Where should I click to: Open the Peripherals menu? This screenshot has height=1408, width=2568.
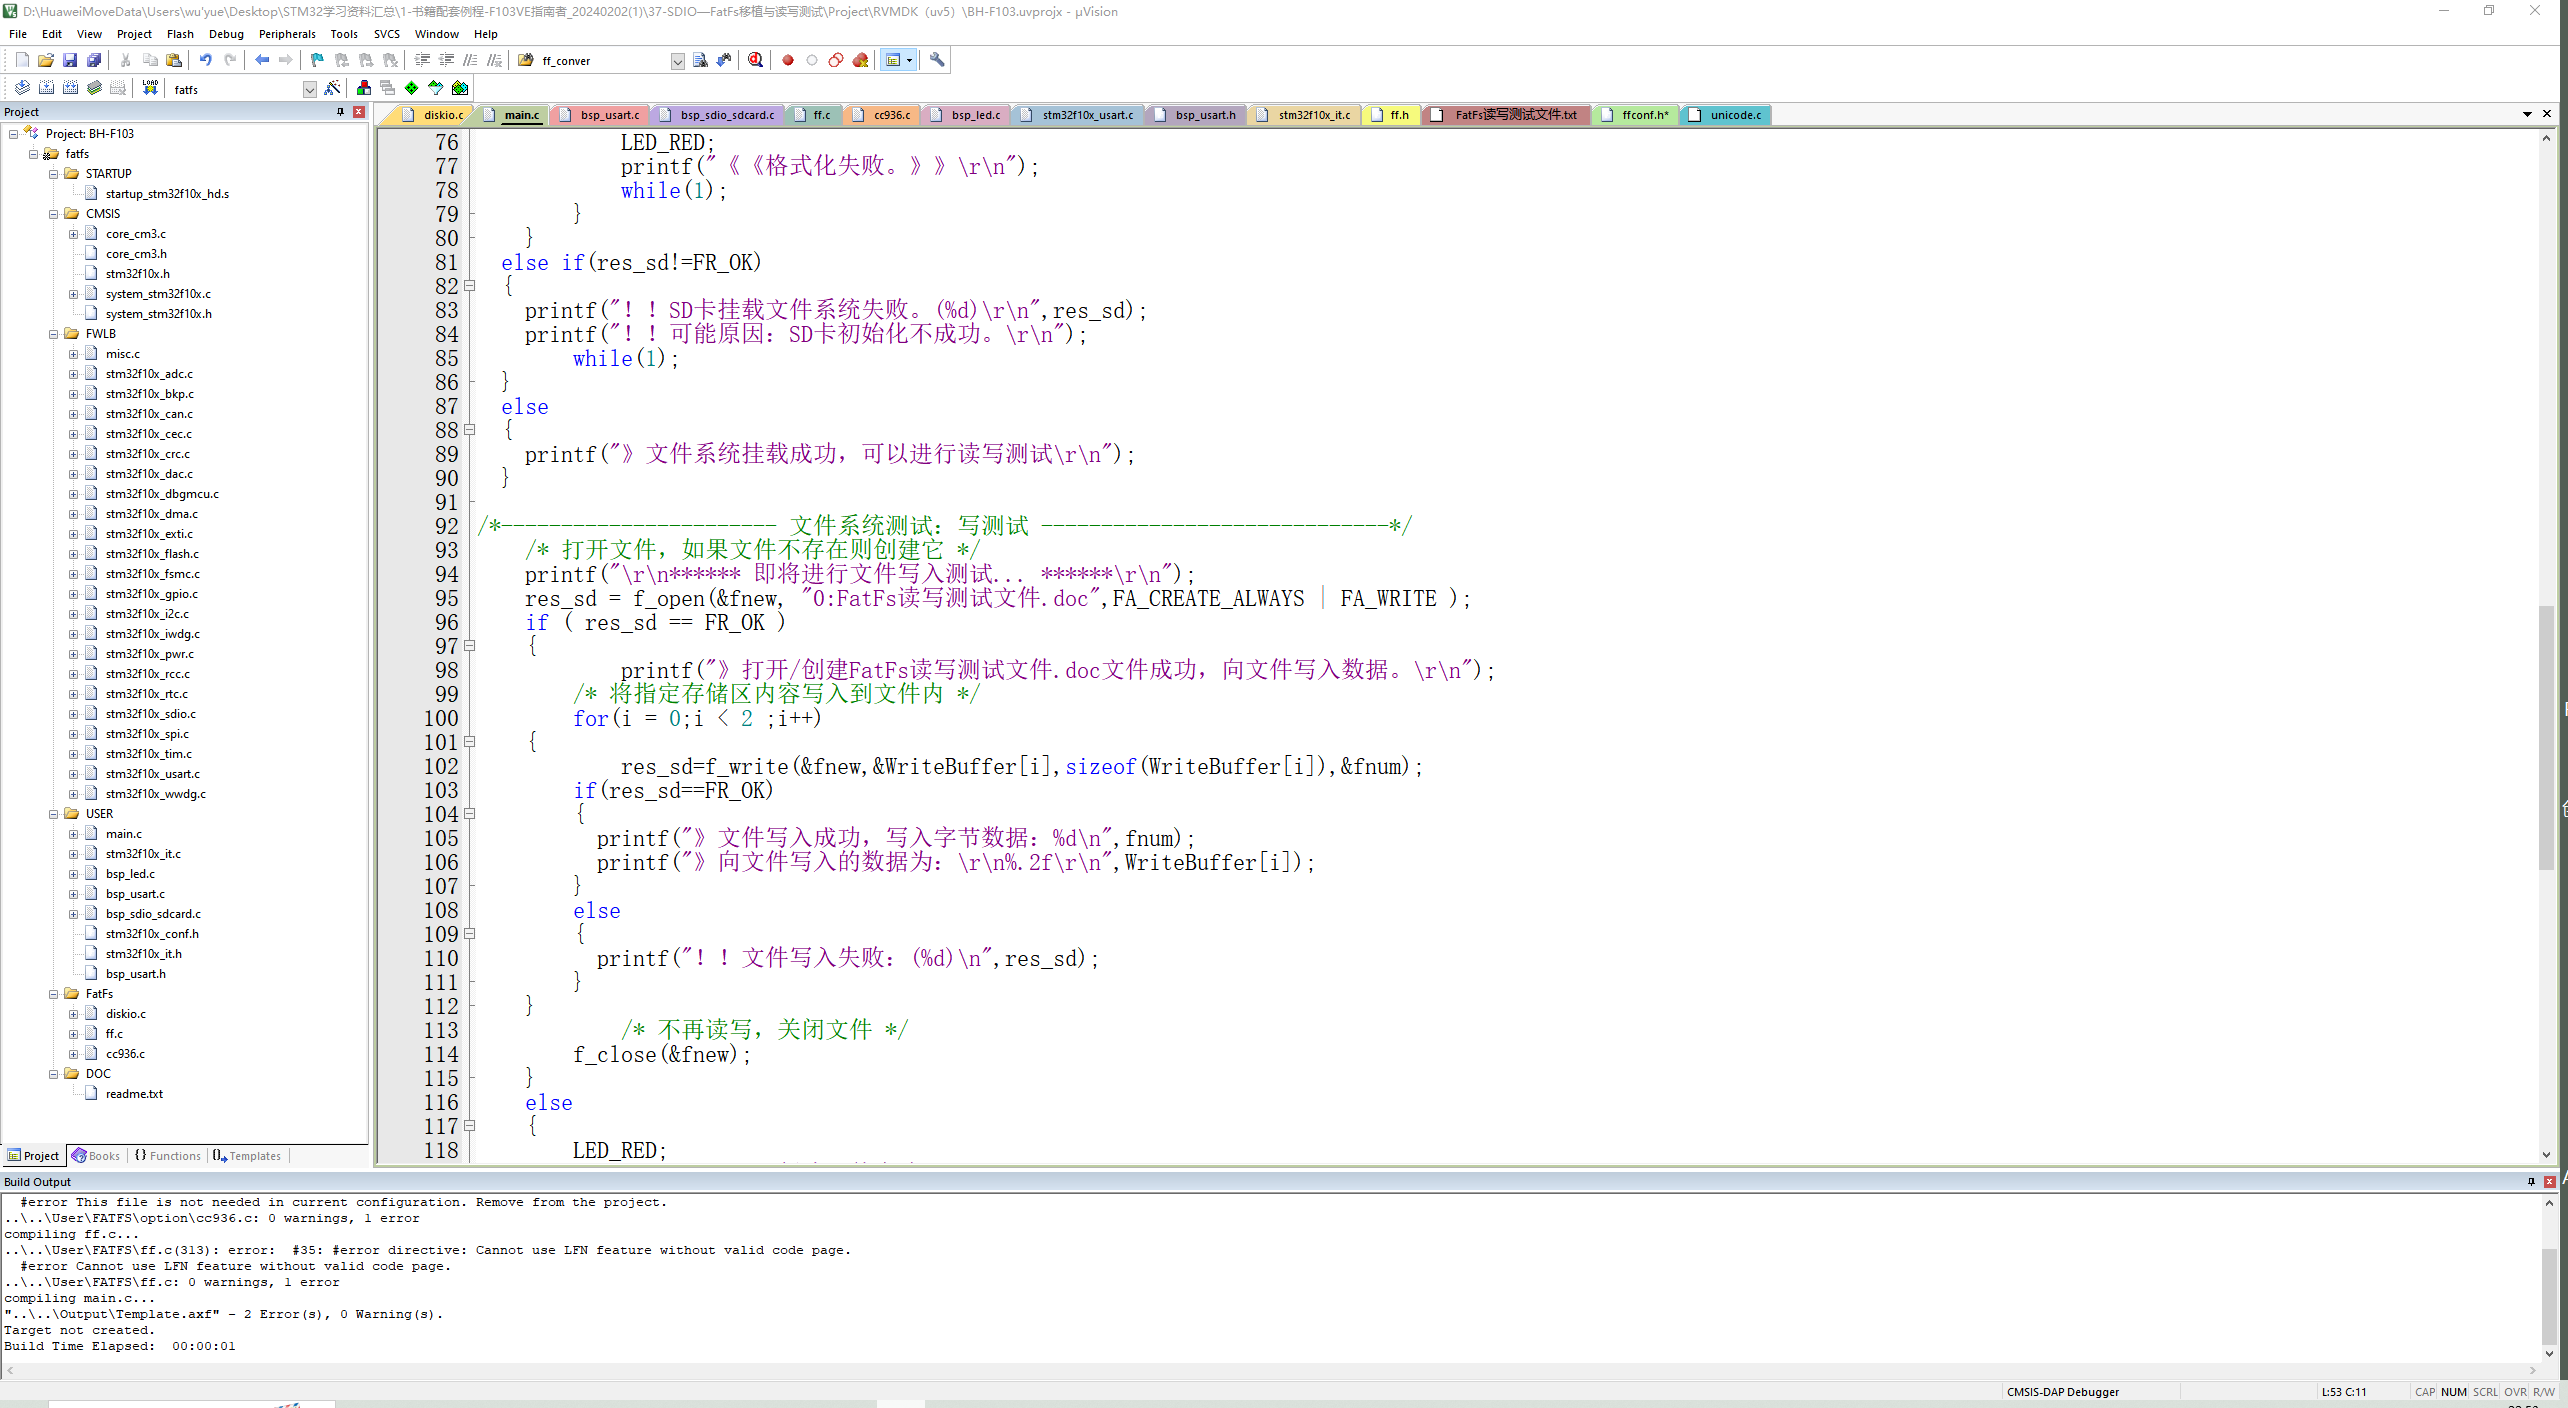287,34
